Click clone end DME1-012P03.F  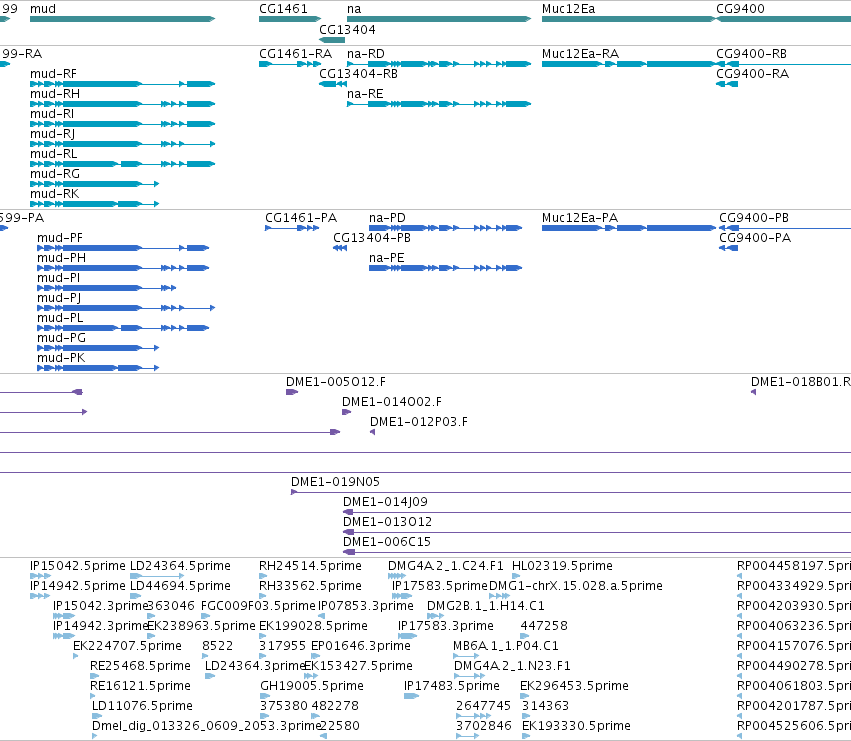click(x=372, y=432)
